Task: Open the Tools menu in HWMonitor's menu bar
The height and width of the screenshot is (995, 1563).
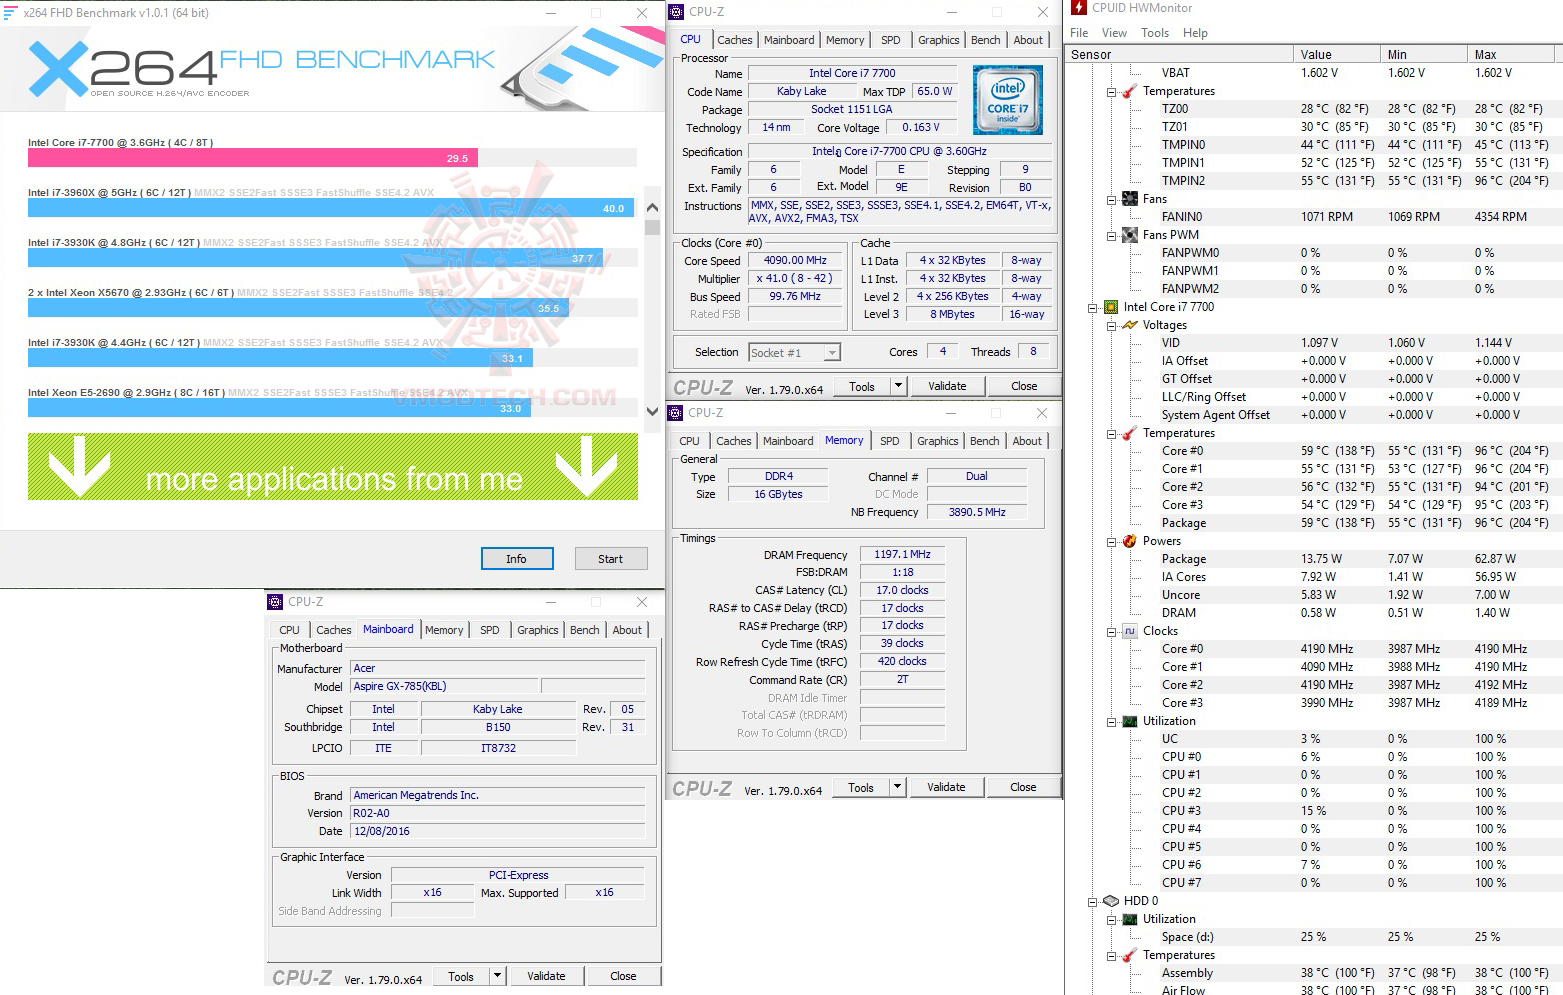Action: pyautogui.click(x=1155, y=33)
